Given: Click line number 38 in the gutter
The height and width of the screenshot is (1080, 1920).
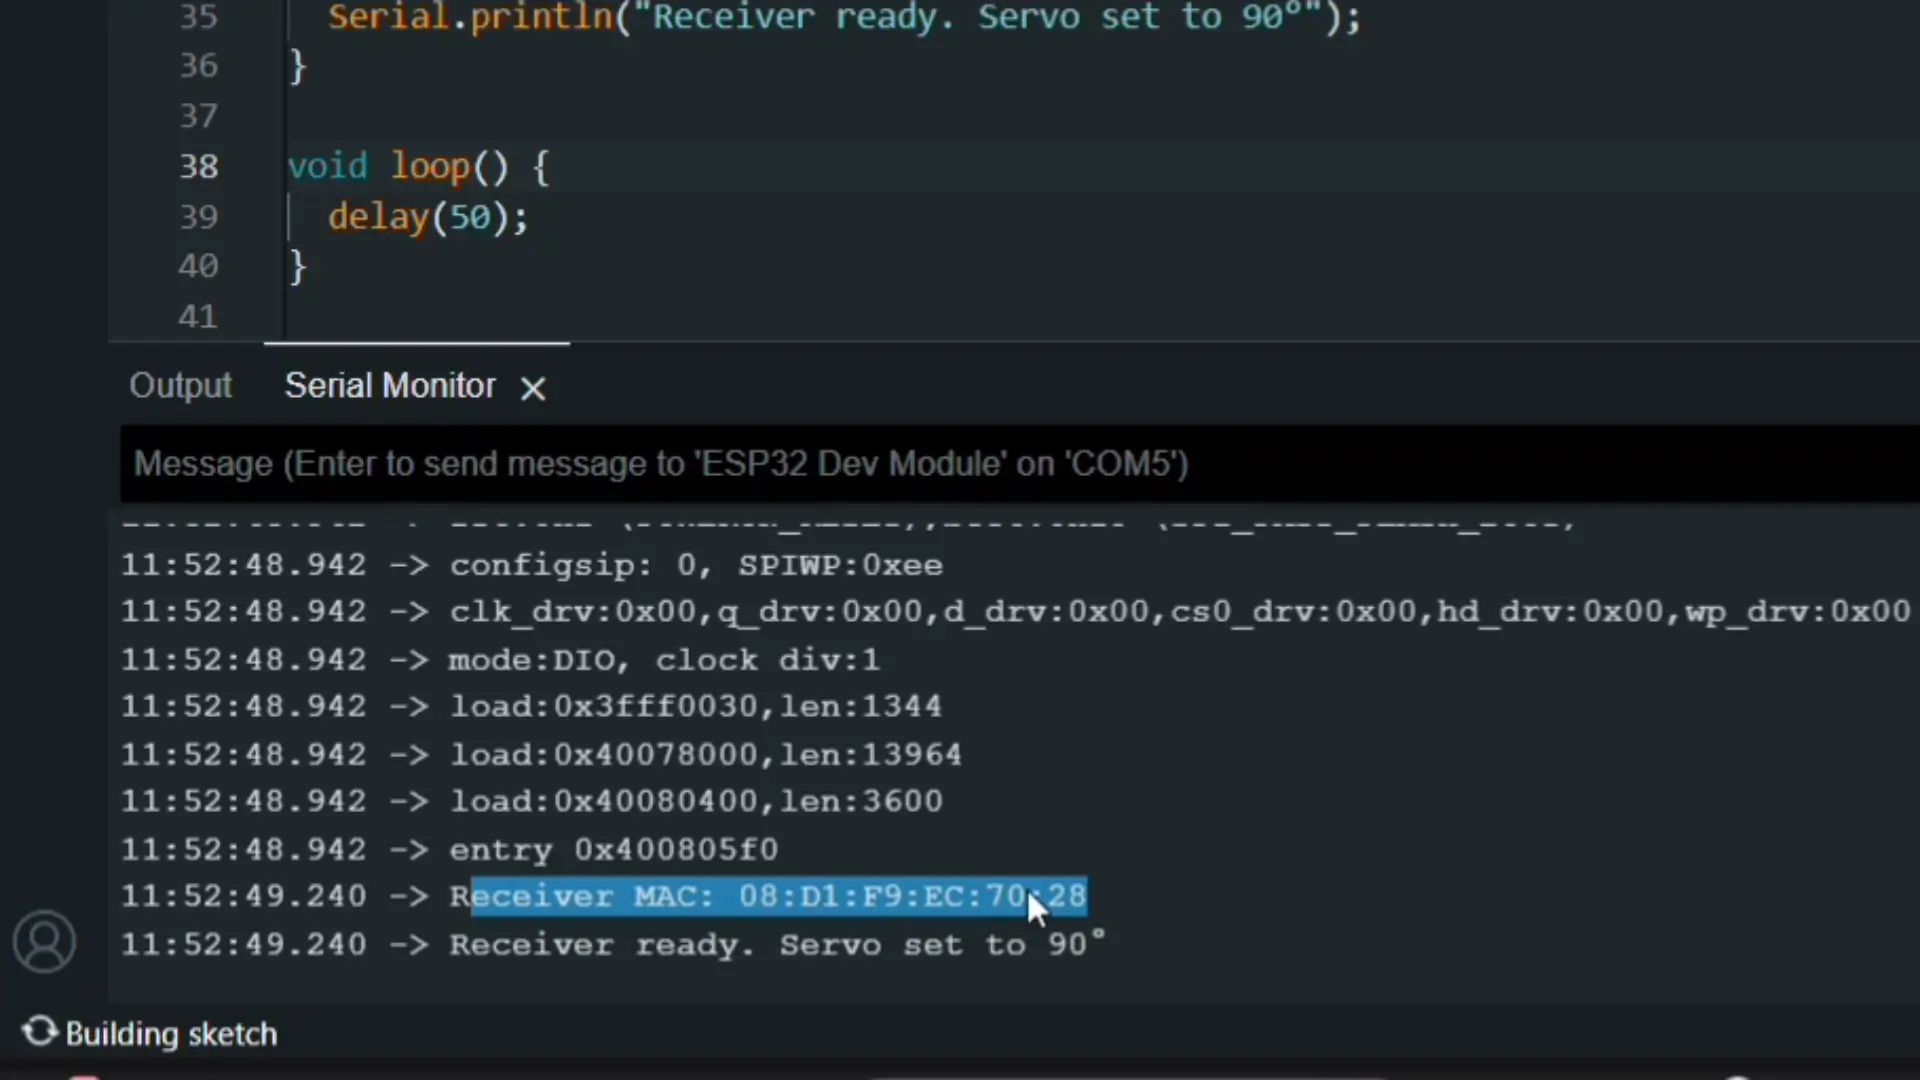Looking at the screenshot, I should tap(198, 166).
